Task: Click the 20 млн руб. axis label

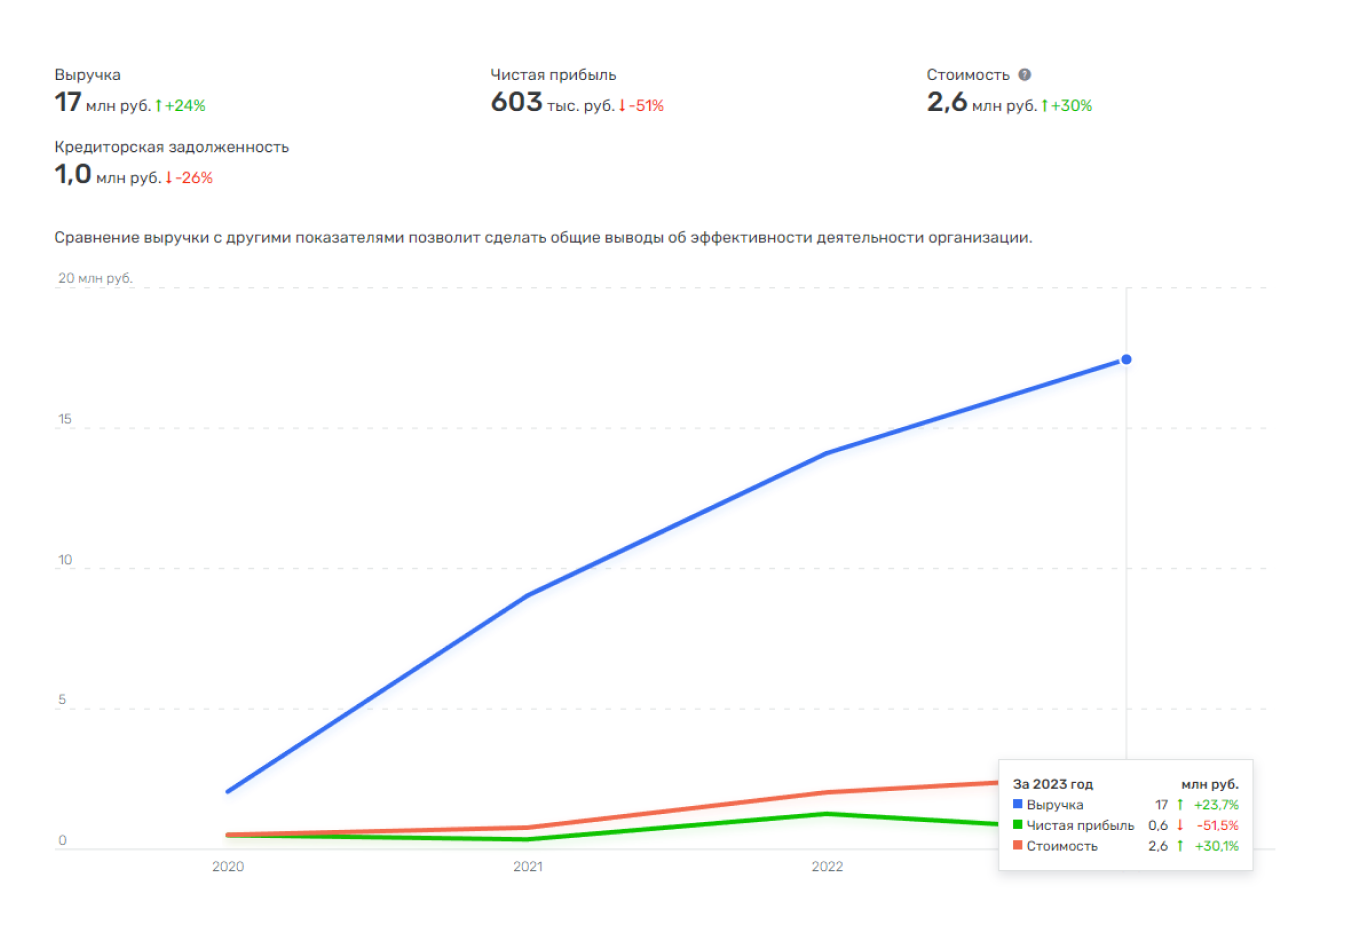Action: pos(95,278)
